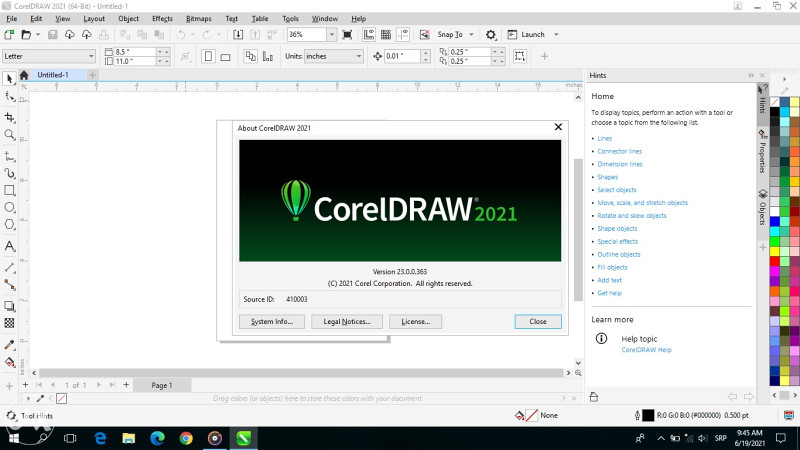Expand the Launch dropdown arrow
Viewport: 800px width, 450px height.
[556, 34]
